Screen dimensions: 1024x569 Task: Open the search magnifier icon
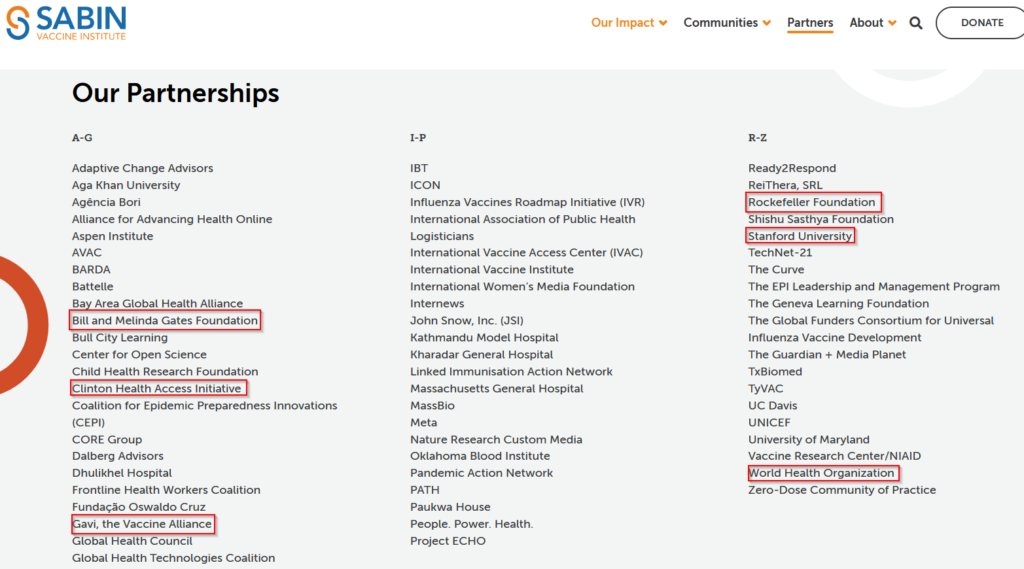(x=916, y=24)
